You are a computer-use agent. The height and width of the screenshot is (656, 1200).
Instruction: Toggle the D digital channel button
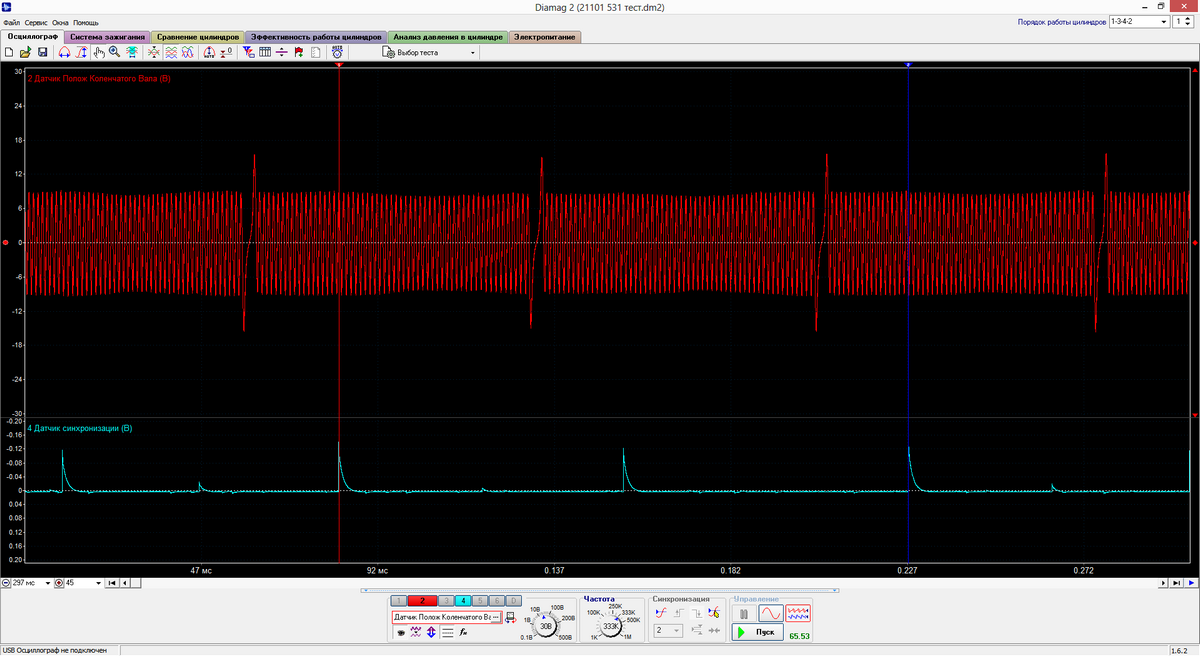[513, 600]
